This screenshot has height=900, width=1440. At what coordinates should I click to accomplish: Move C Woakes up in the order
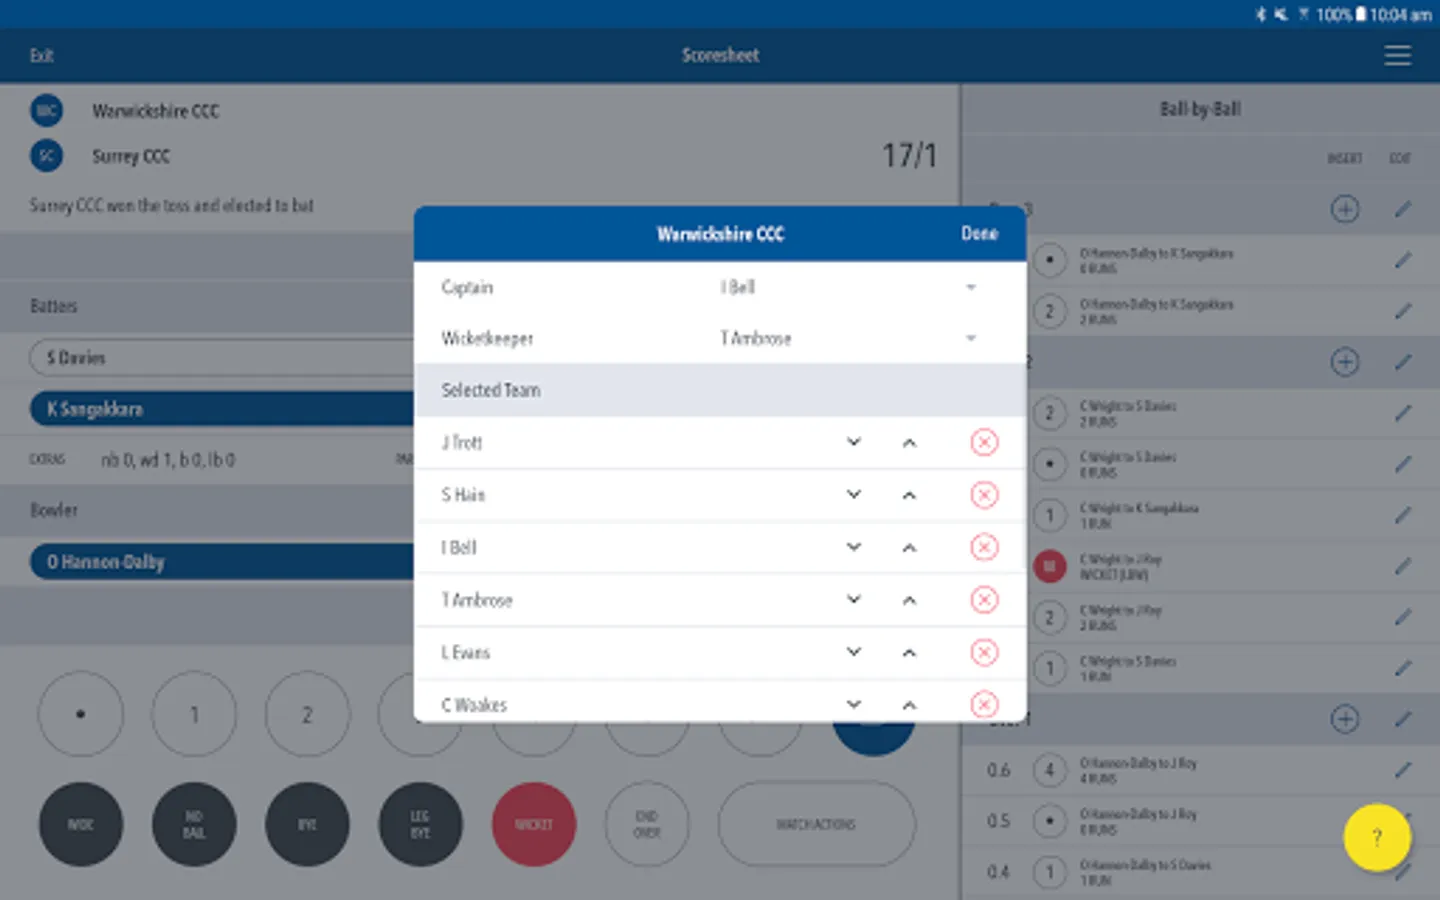tap(909, 705)
